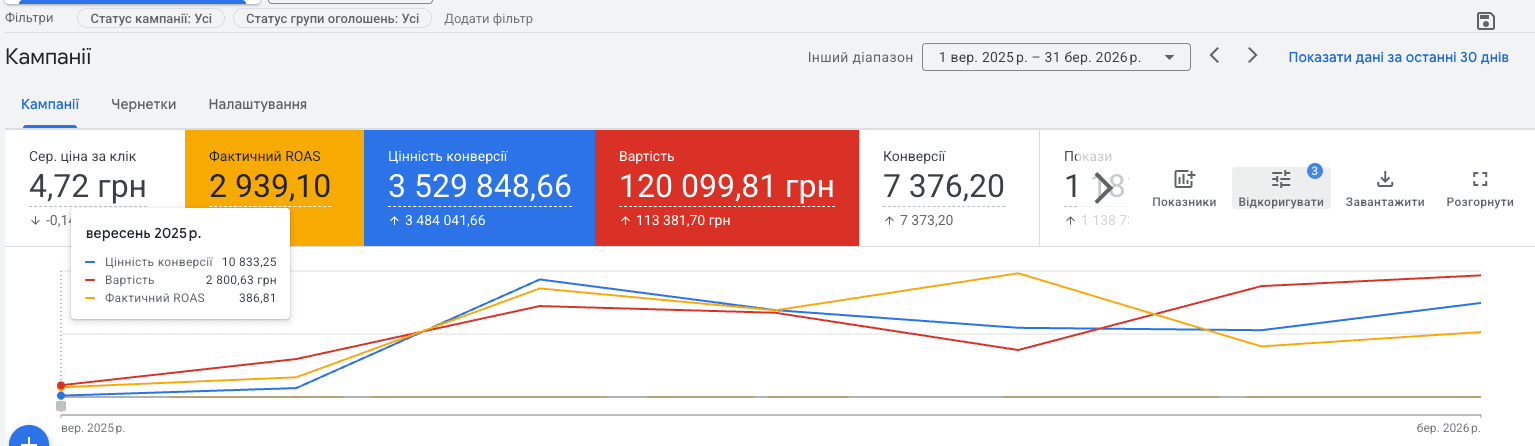Select the blue Цінність конверсії card
This screenshot has width=1535, height=446.
pyautogui.click(x=479, y=187)
